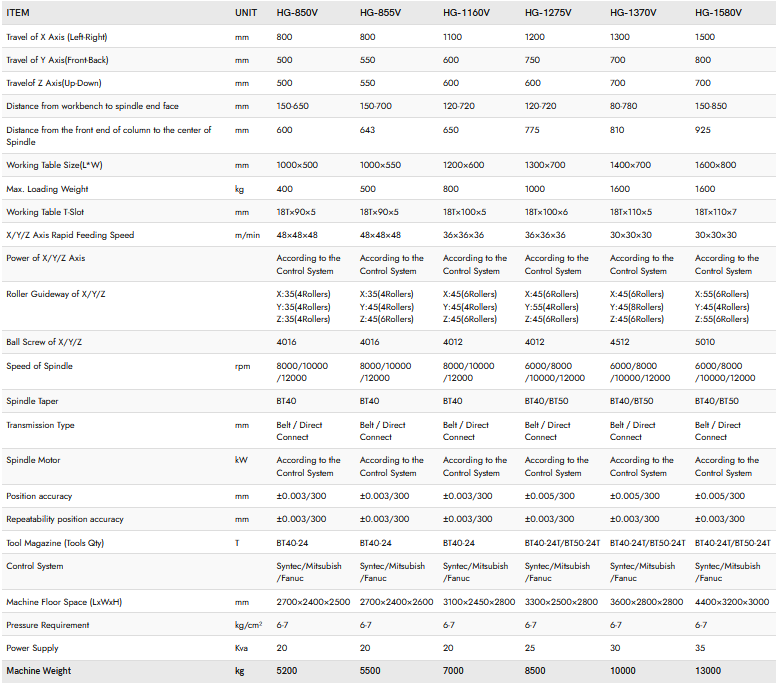Select the Max. Loading Weight row label
The width and height of the screenshot is (782, 697).
click(47, 189)
